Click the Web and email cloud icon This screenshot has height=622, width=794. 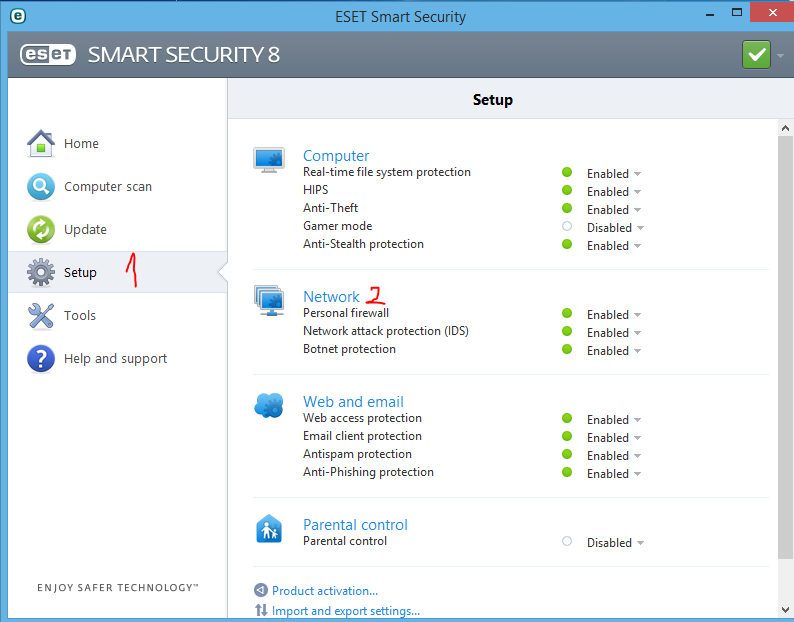point(269,405)
